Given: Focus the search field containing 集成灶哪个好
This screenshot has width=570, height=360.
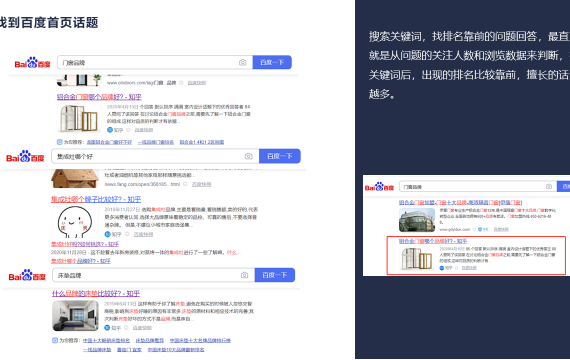Looking at the screenshot, I should pyautogui.click(x=155, y=156).
